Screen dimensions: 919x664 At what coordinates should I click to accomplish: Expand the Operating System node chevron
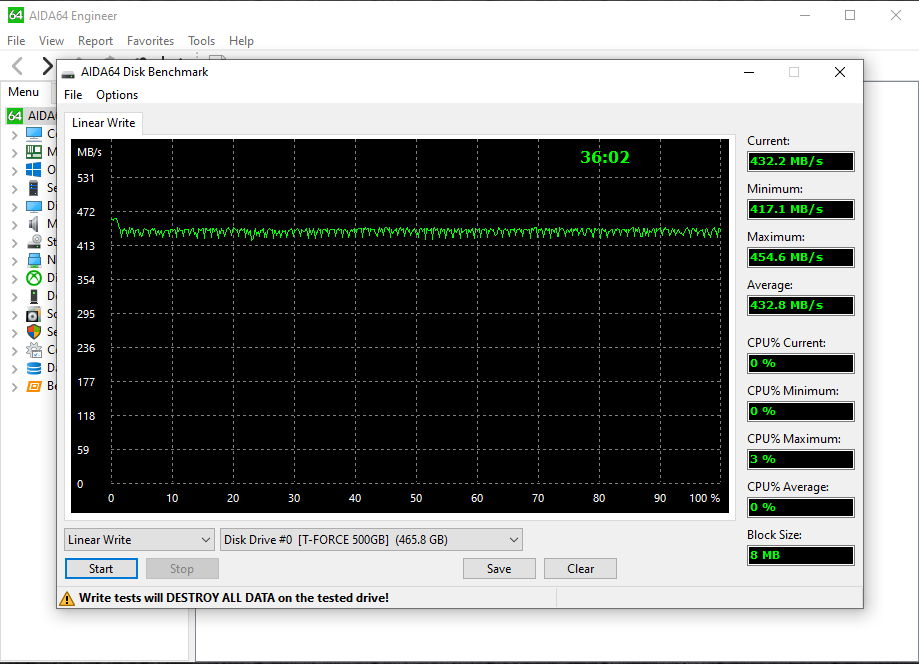[15, 171]
